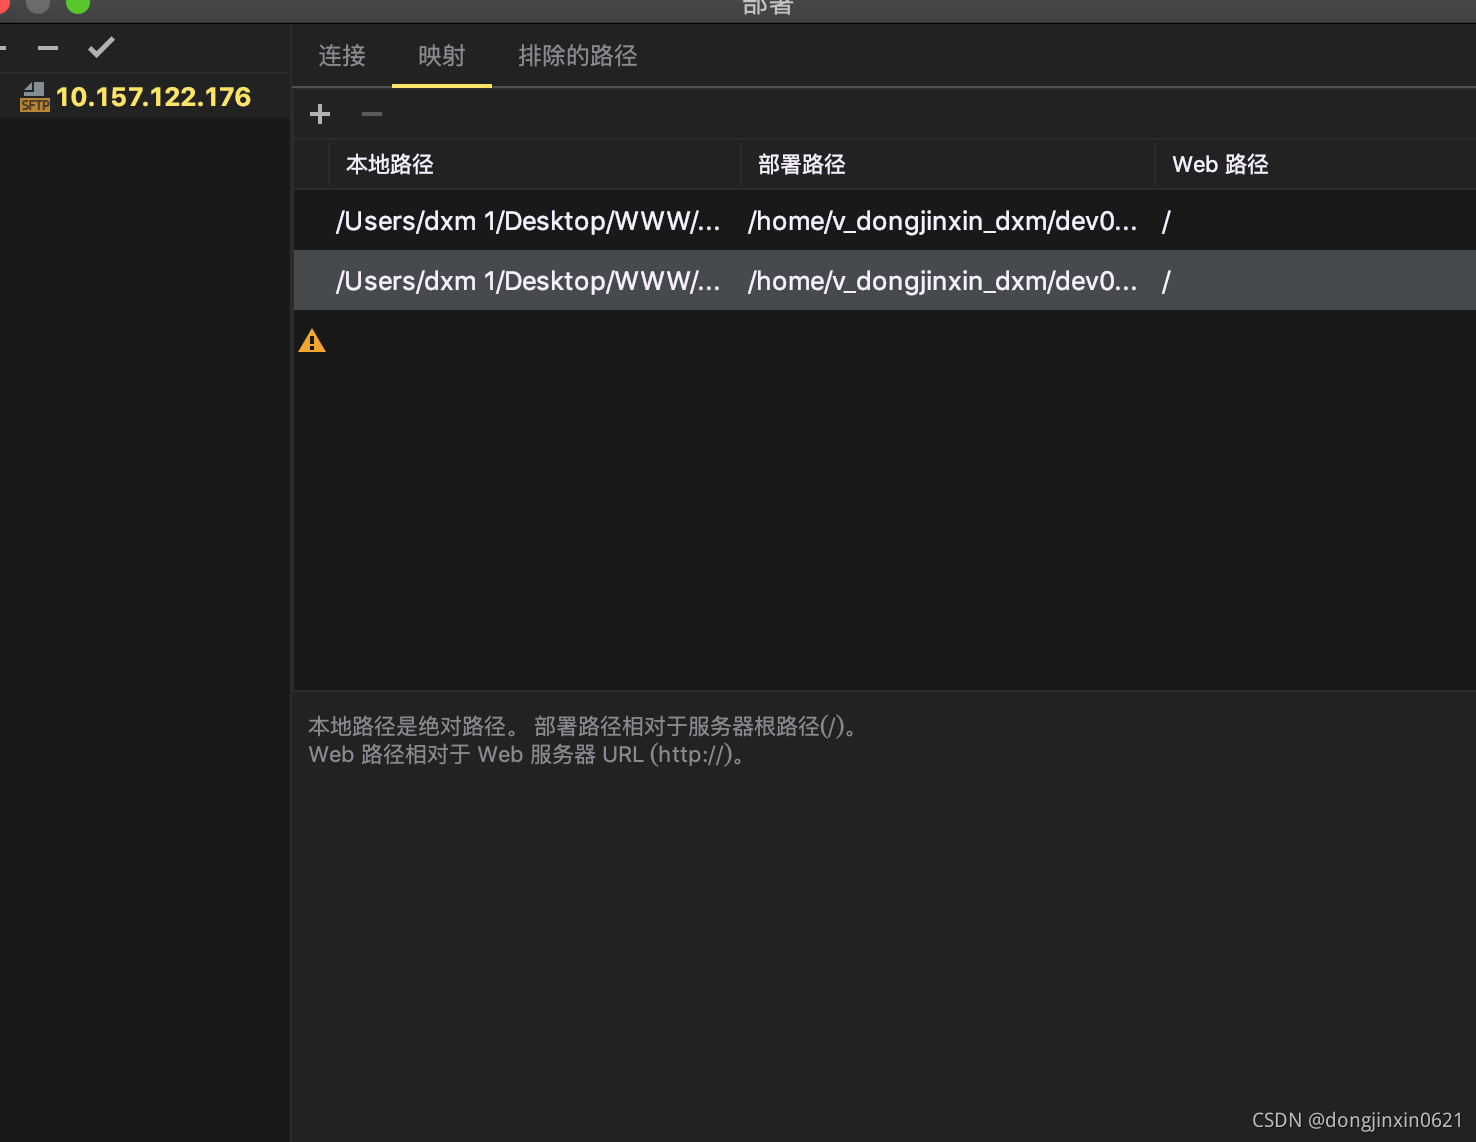This screenshot has height=1142, width=1476.
Task: Select the 映射 tab
Action: (441, 55)
